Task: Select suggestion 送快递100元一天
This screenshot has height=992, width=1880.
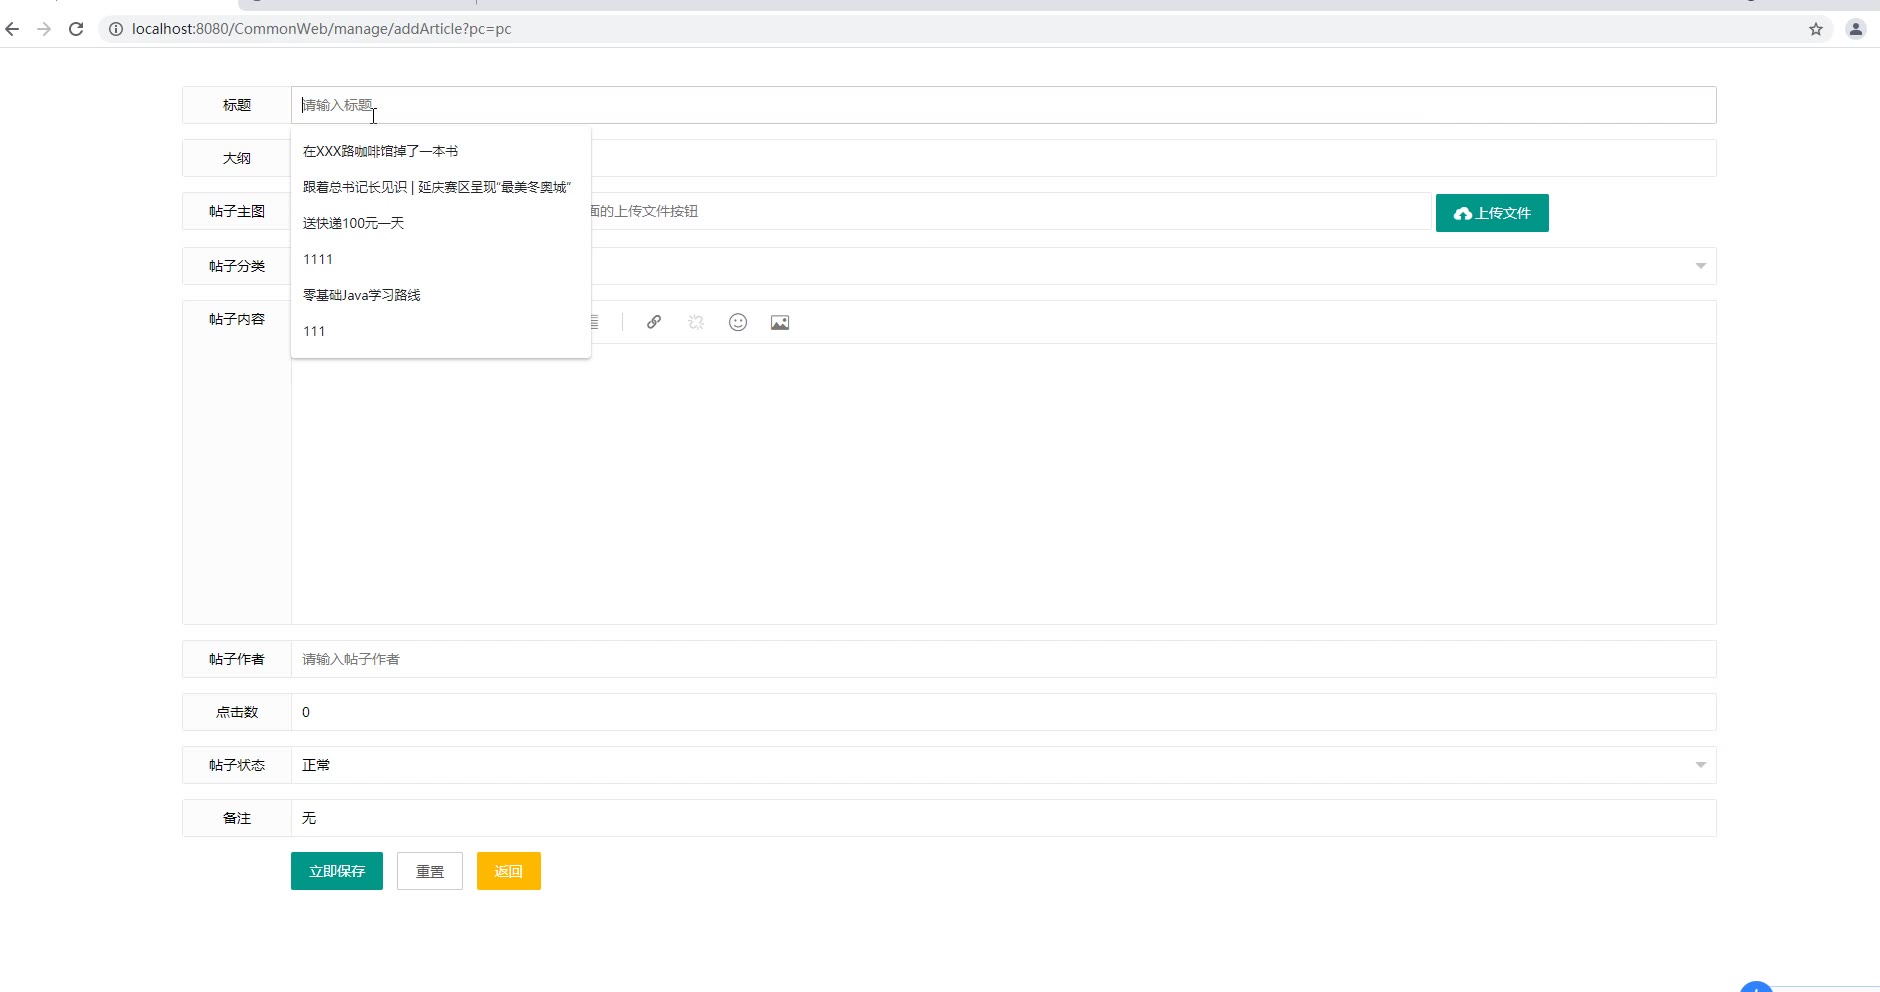Action: (441, 223)
